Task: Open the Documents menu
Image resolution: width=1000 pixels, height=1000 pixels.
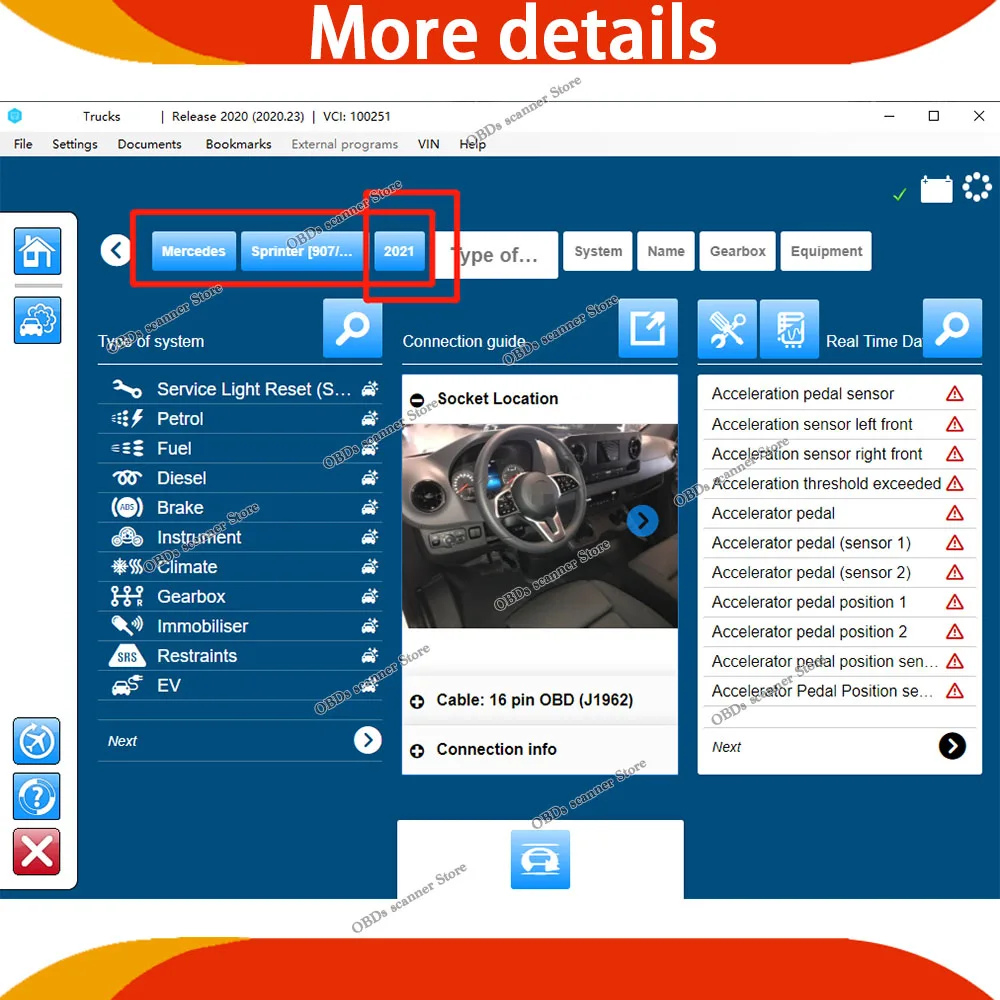Action: 150,144
